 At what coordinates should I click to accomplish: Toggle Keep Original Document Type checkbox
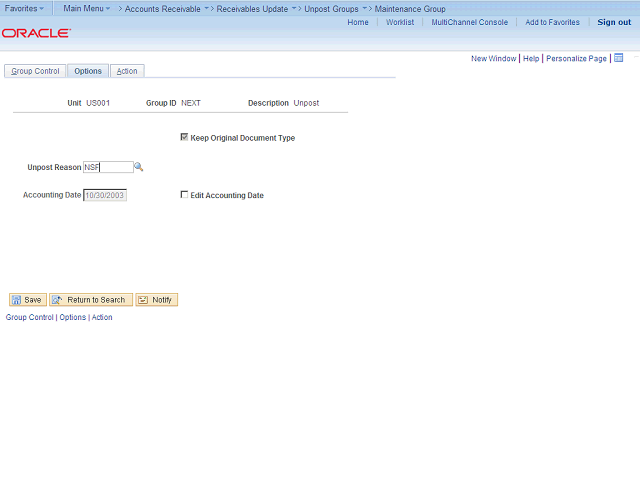coord(184,137)
